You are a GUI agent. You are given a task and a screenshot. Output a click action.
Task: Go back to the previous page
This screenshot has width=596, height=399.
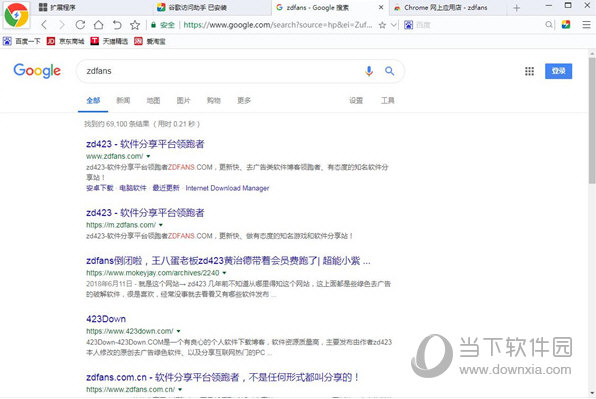pos(44,25)
